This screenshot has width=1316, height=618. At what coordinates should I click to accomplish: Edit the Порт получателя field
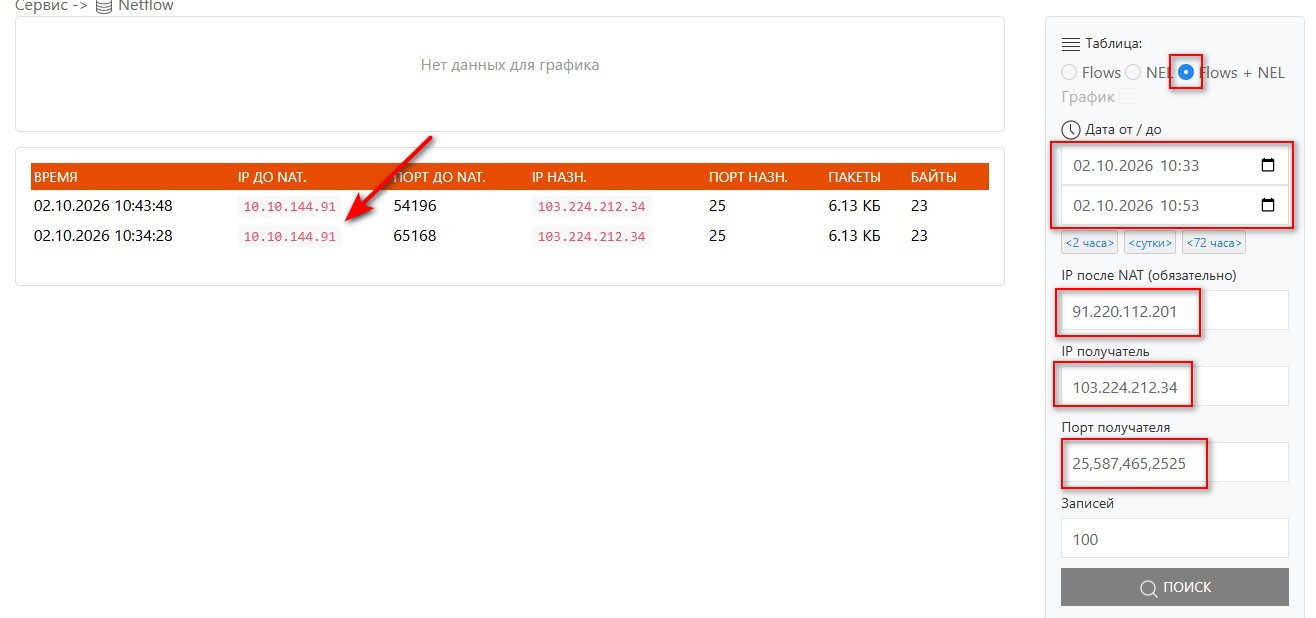pyautogui.click(x=1175, y=463)
